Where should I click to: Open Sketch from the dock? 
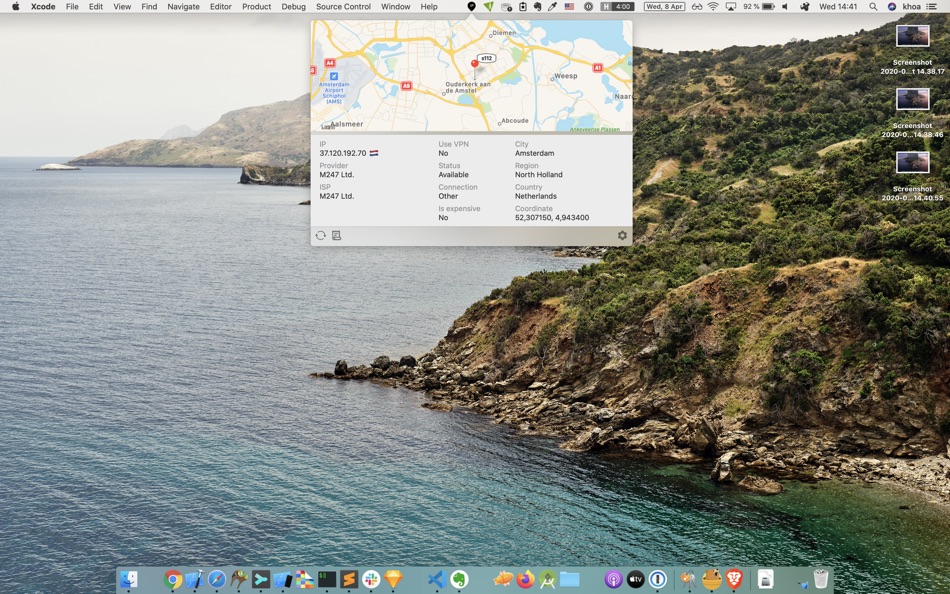[393, 579]
